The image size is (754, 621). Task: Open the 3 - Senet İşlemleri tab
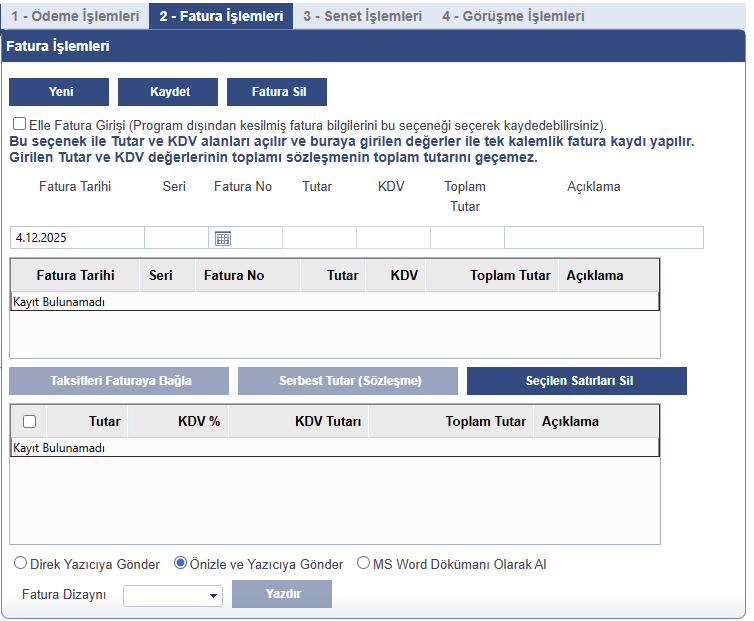[362, 16]
